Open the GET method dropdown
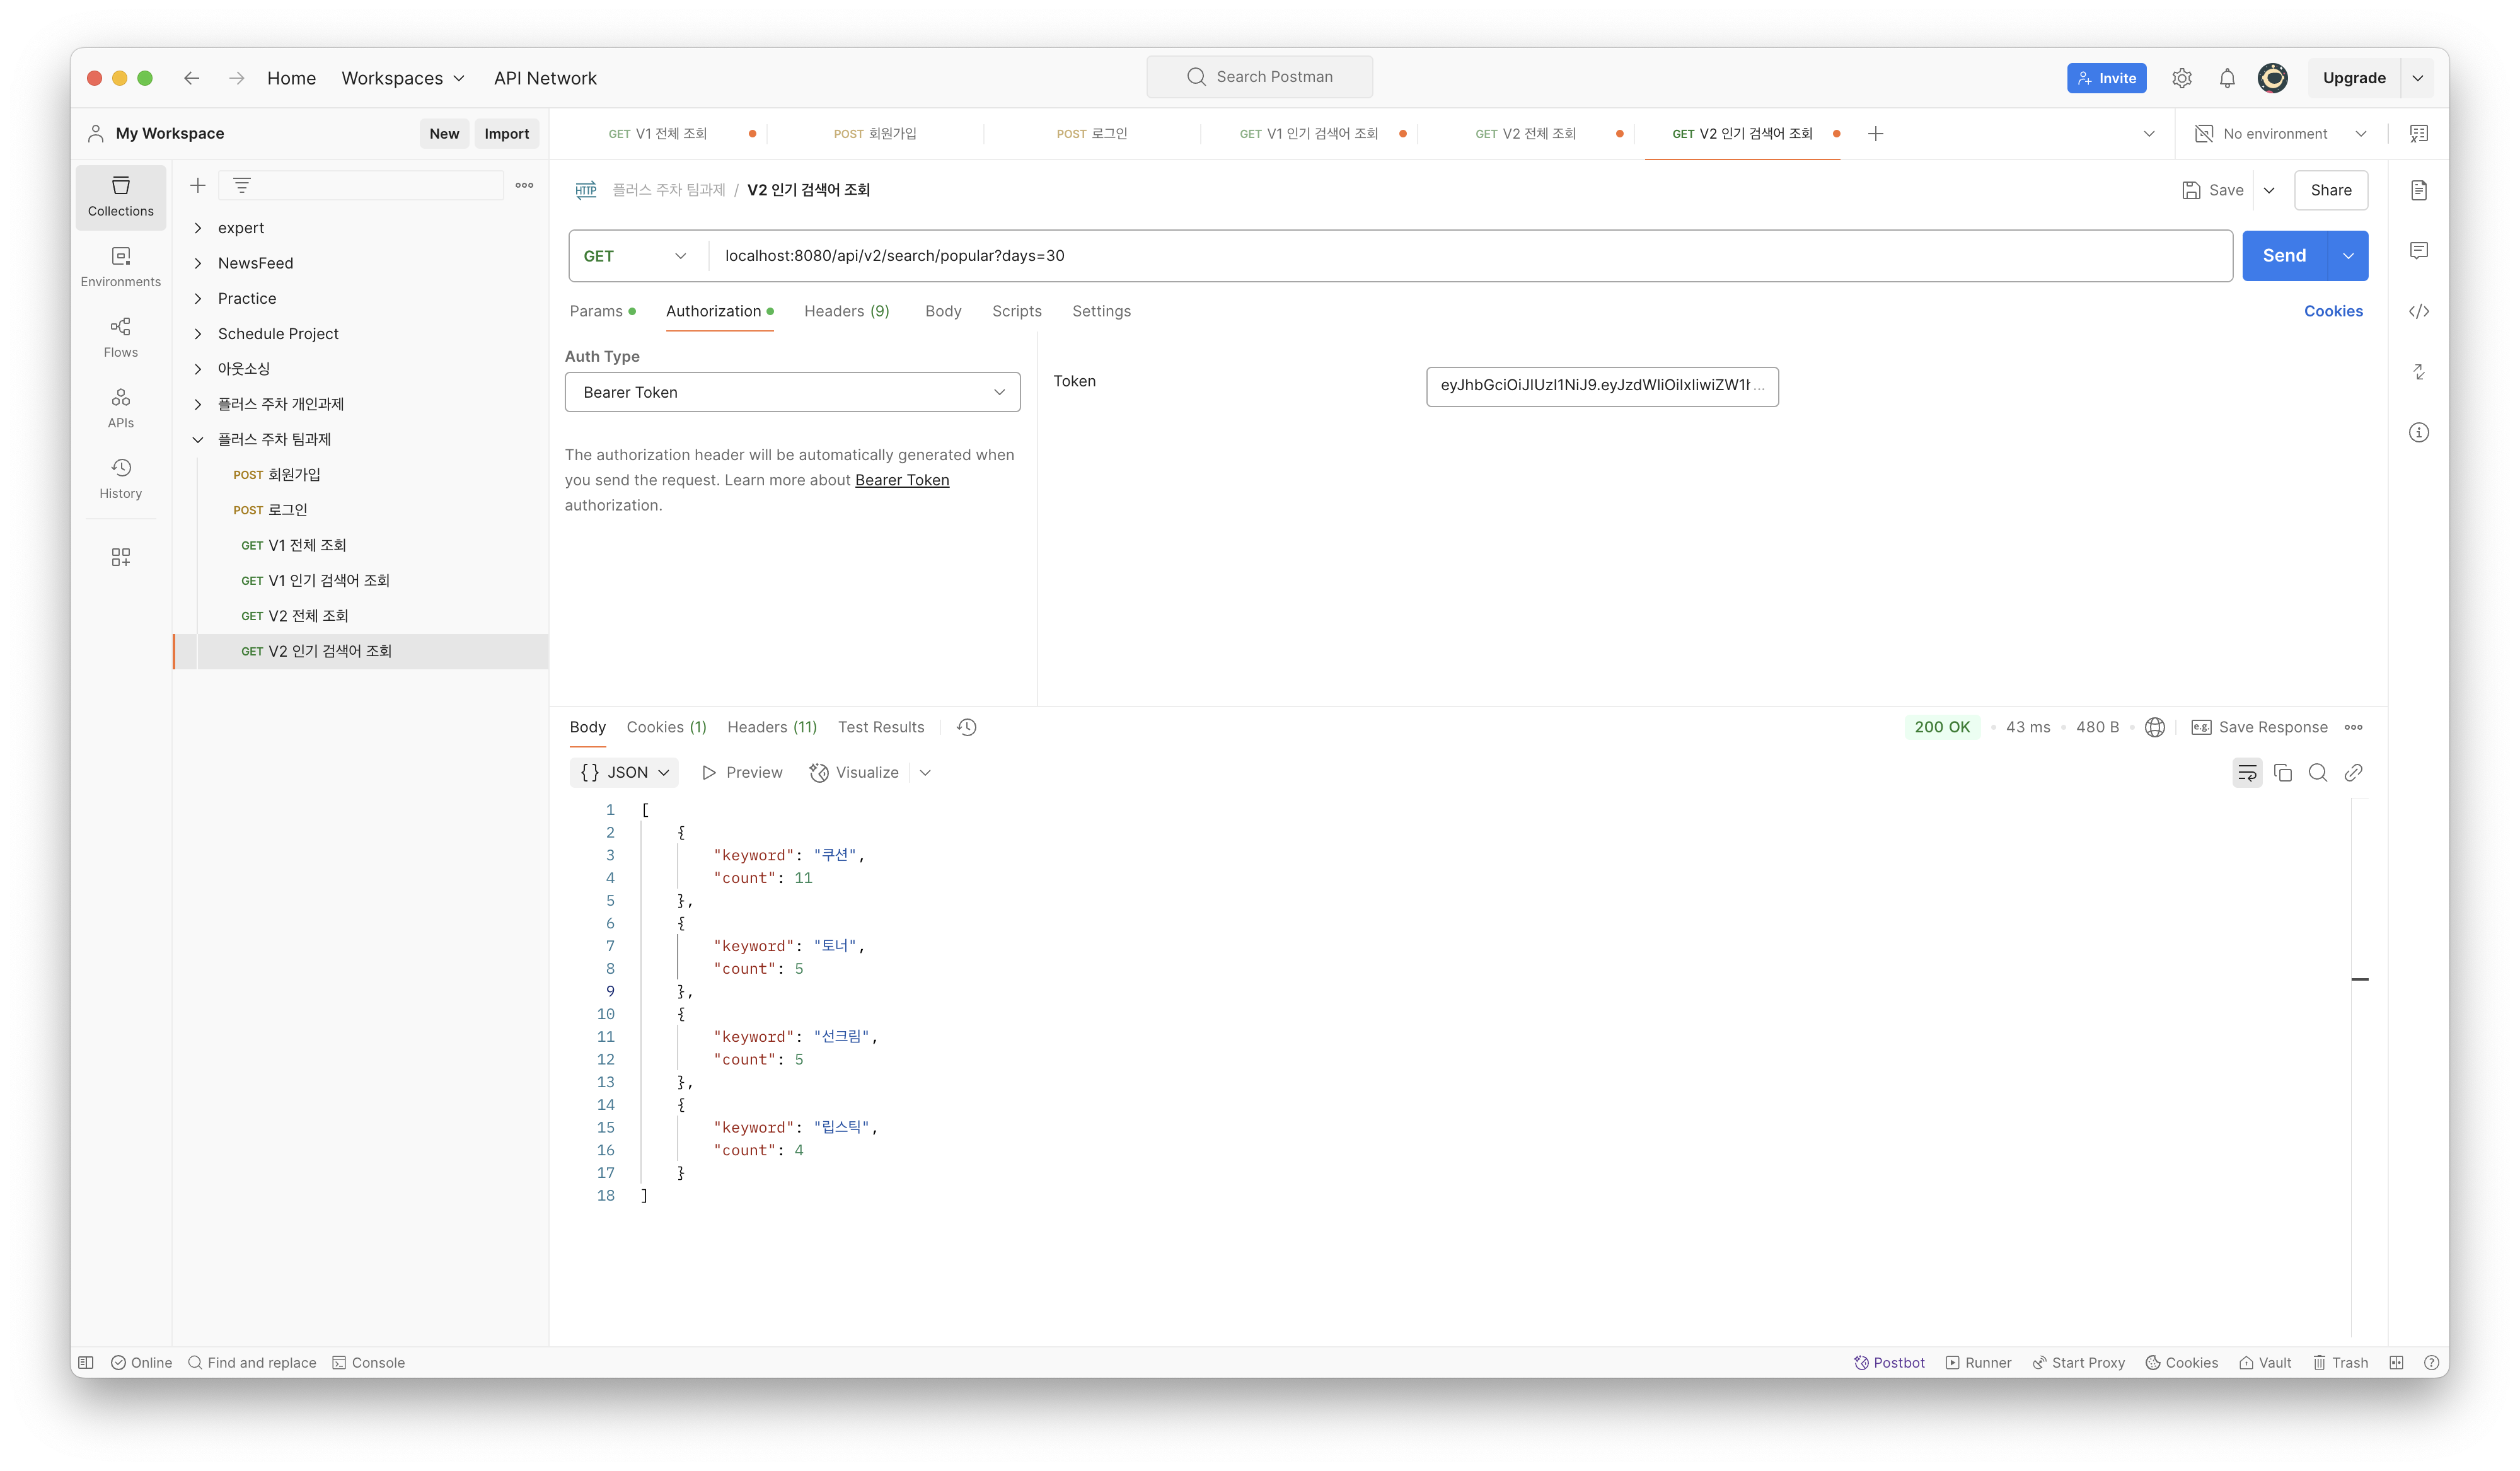This screenshot has height=1471, width=2520. (x=636, y=256)
